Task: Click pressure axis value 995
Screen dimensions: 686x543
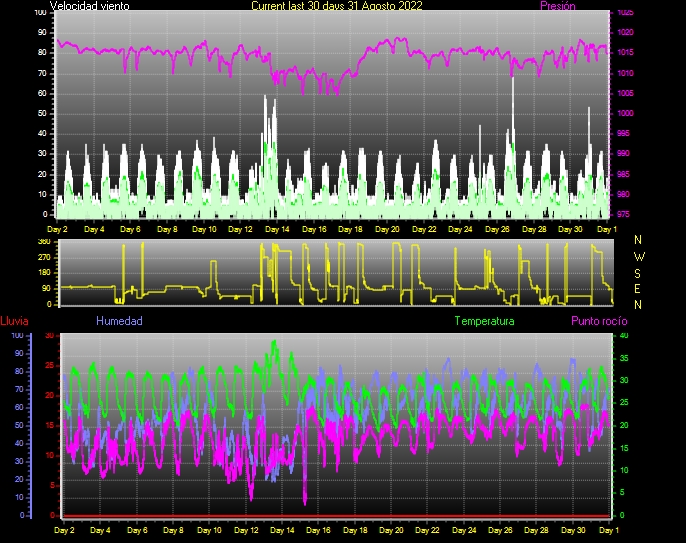Action: pos(623,133)
